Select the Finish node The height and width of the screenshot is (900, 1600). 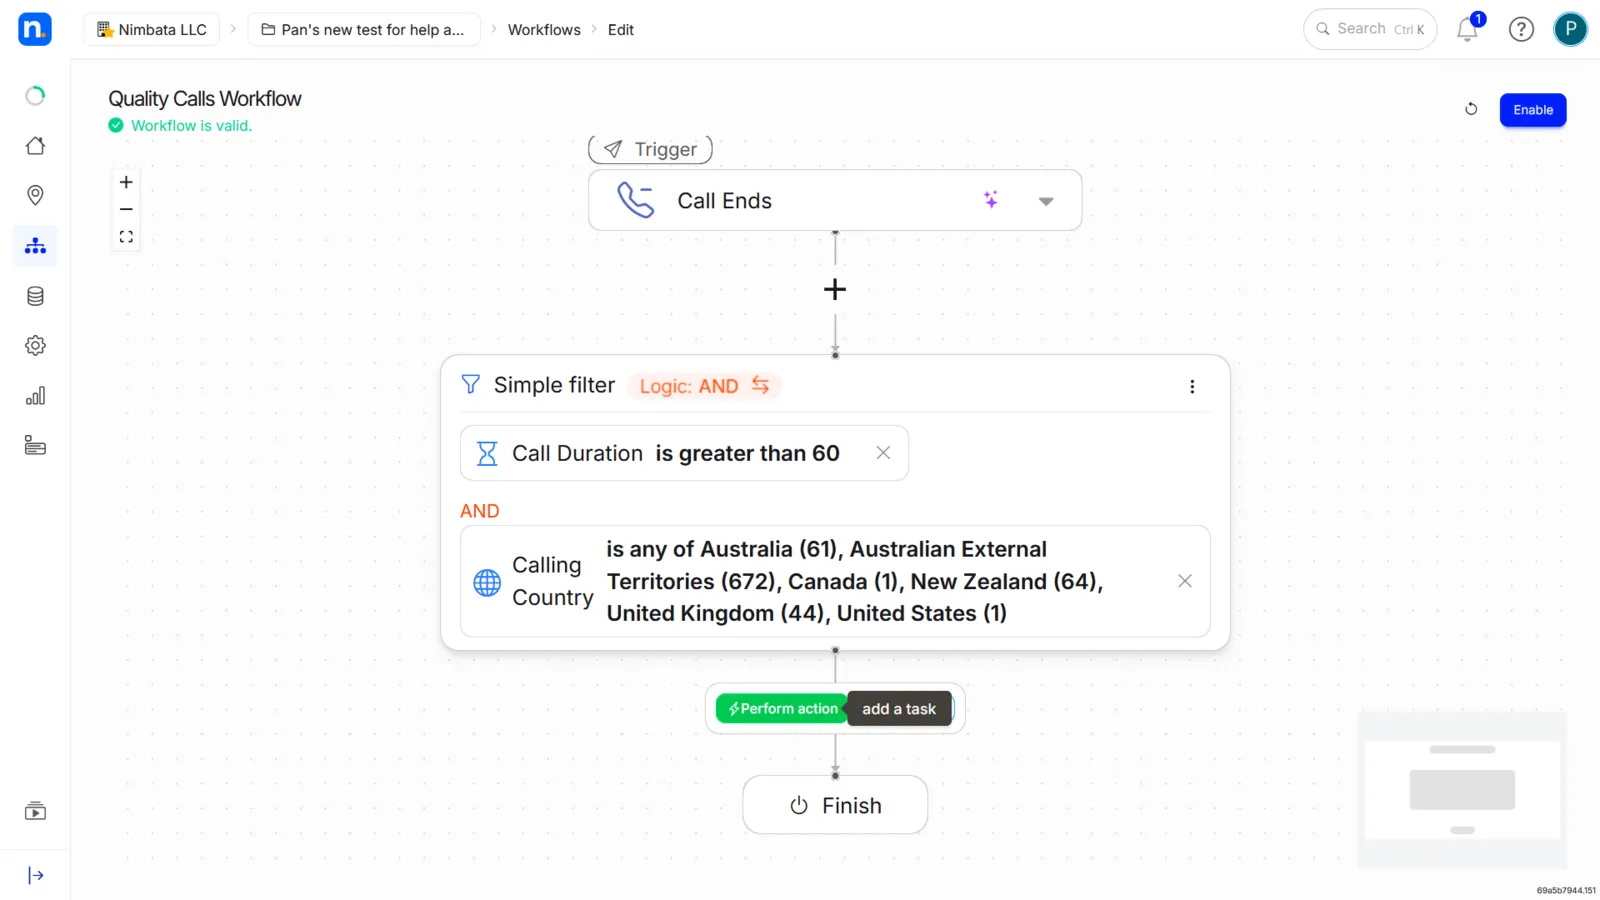click(835, 805)
